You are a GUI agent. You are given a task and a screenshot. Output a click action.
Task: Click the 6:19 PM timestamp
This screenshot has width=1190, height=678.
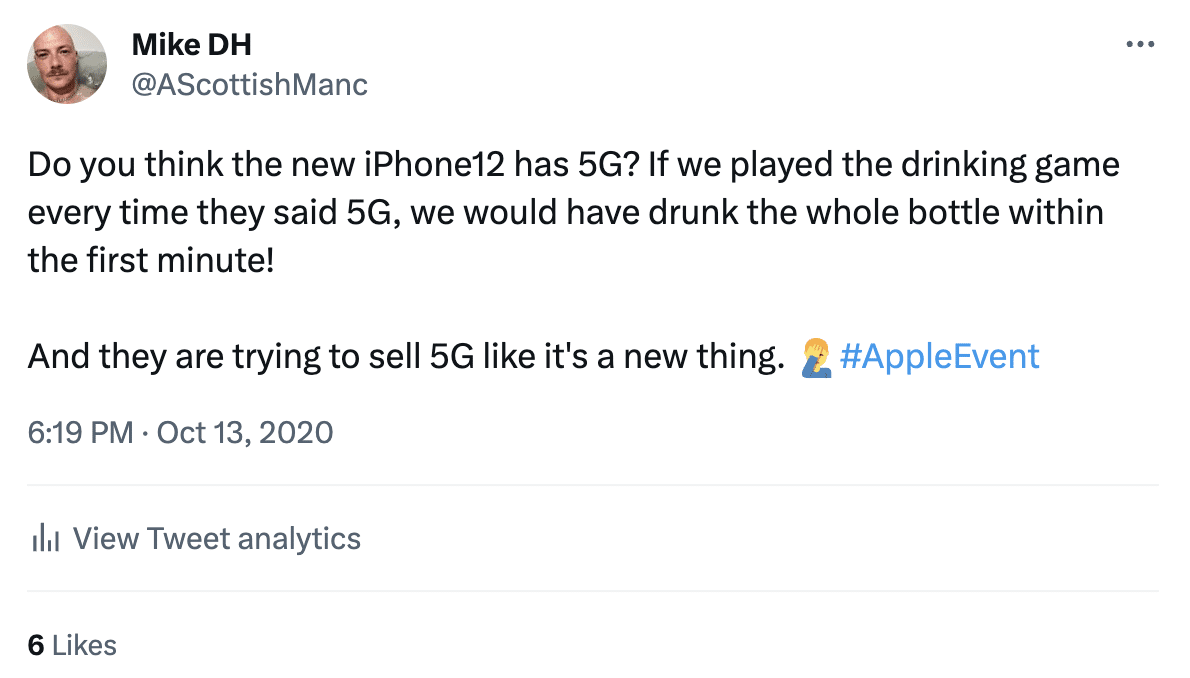[x=80, y=433]
